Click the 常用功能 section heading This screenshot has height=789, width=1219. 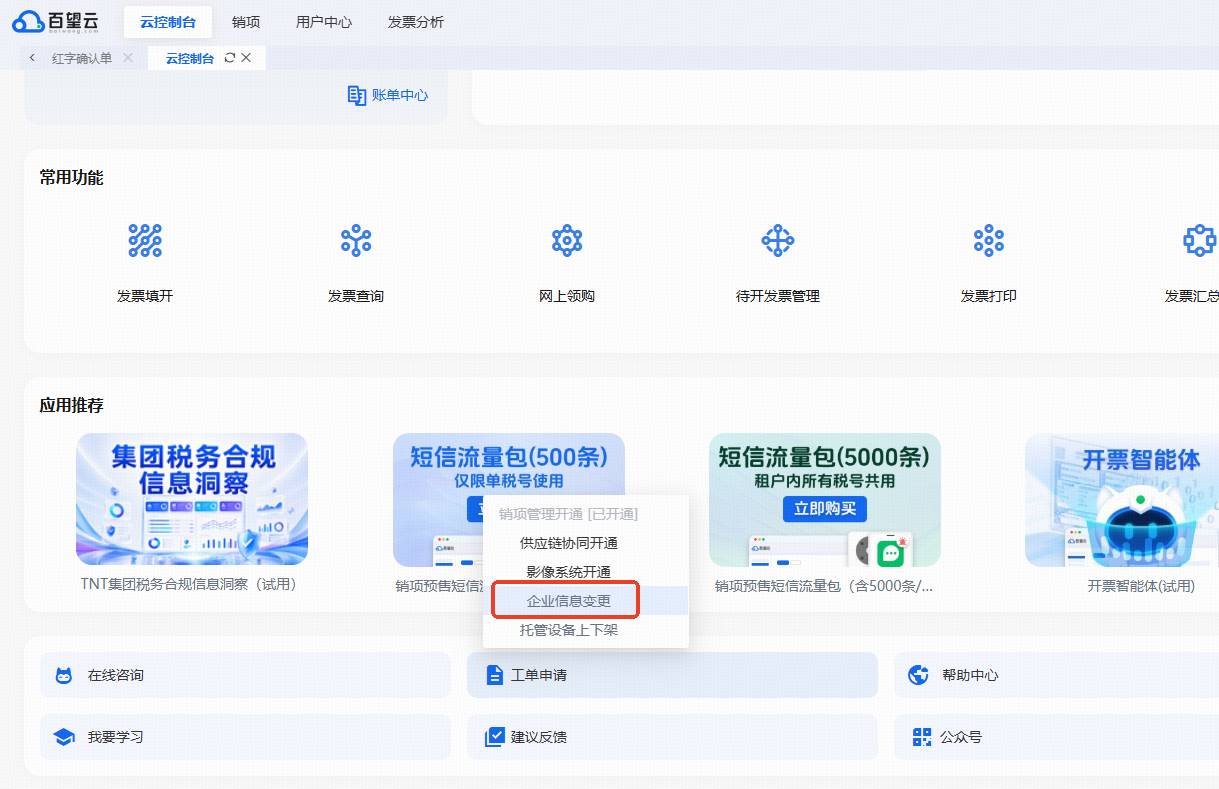(71, 178)
